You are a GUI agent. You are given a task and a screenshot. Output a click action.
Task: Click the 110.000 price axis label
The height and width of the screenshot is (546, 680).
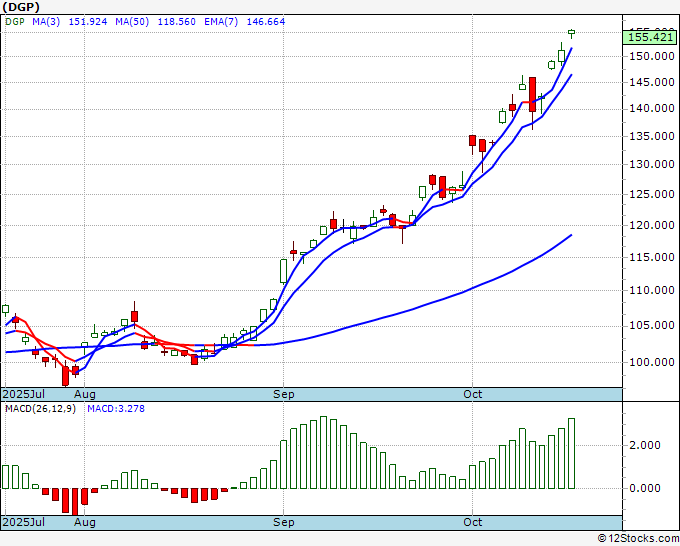pos(652,291)
